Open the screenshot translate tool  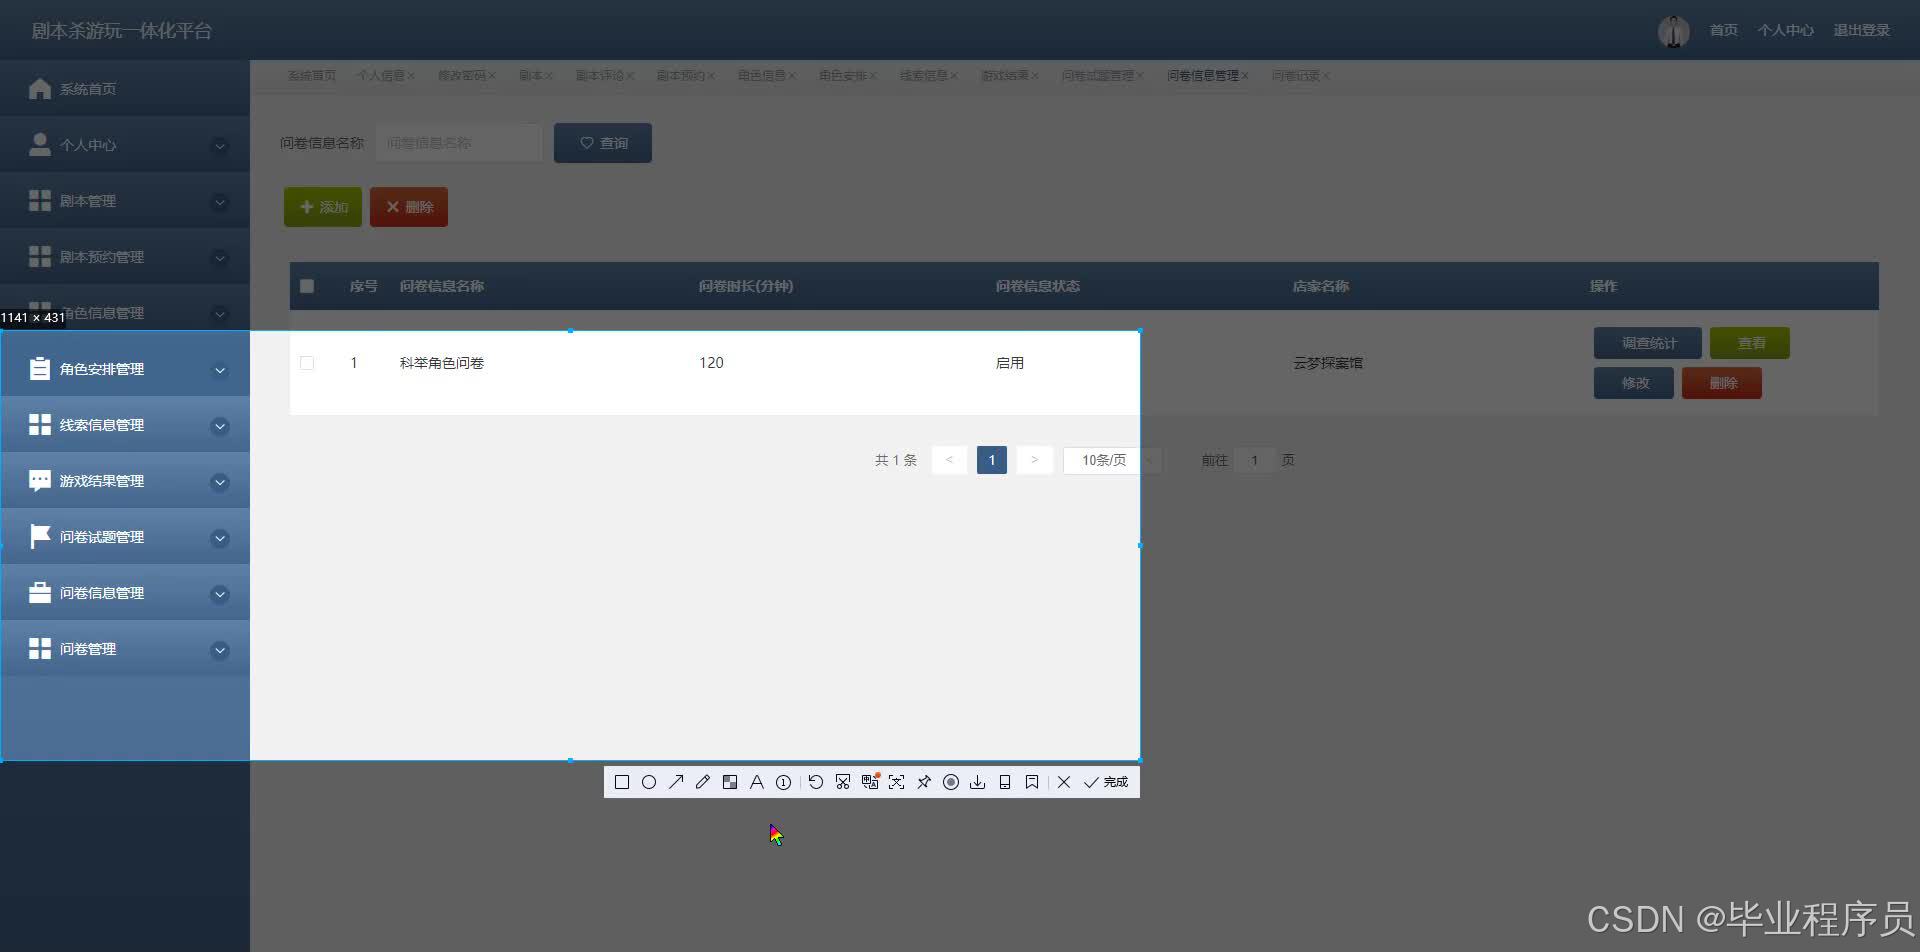[870, 782]
